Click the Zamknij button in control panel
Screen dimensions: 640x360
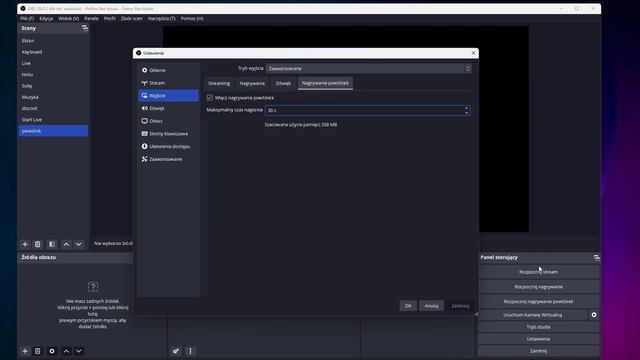click(538, 351)
